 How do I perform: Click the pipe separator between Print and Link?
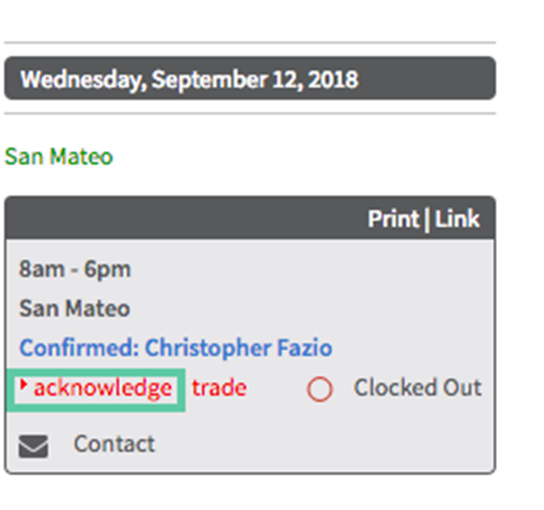(427, 219)
